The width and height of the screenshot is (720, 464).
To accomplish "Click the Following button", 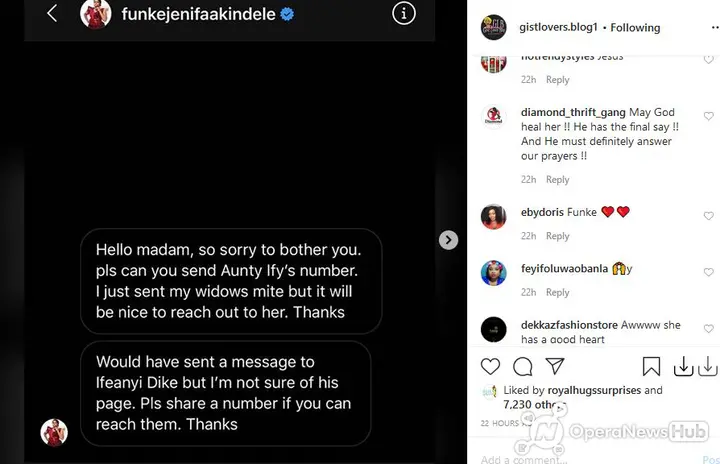I will click(x=635, y=28).
